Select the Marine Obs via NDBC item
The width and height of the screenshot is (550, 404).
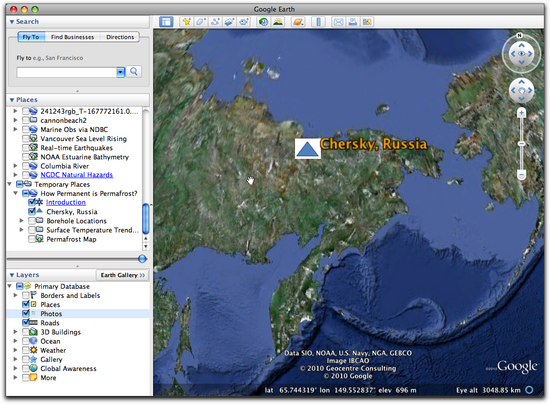74,129
